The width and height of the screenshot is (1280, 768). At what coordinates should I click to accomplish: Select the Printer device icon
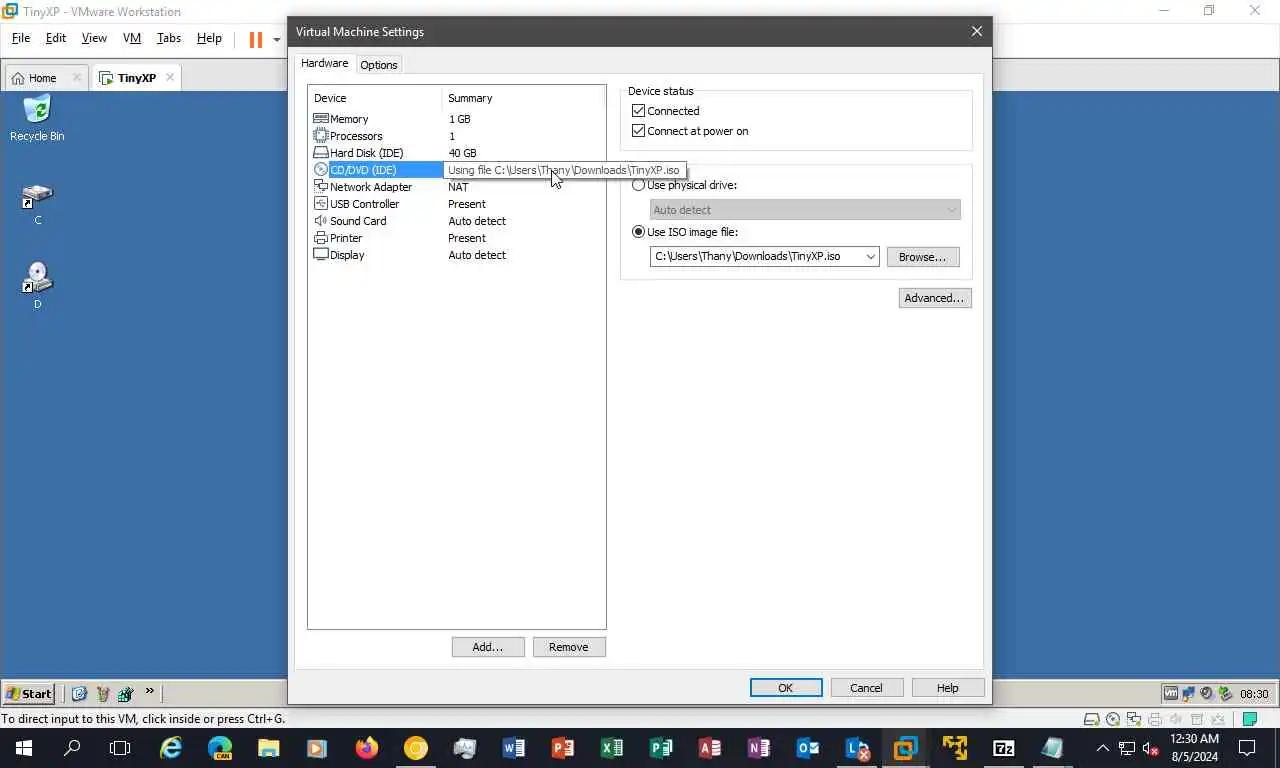coord(321,238)
